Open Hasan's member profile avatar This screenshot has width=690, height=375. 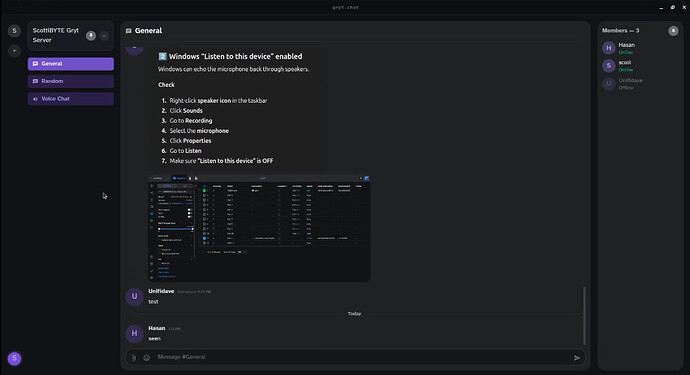point(609,48)
